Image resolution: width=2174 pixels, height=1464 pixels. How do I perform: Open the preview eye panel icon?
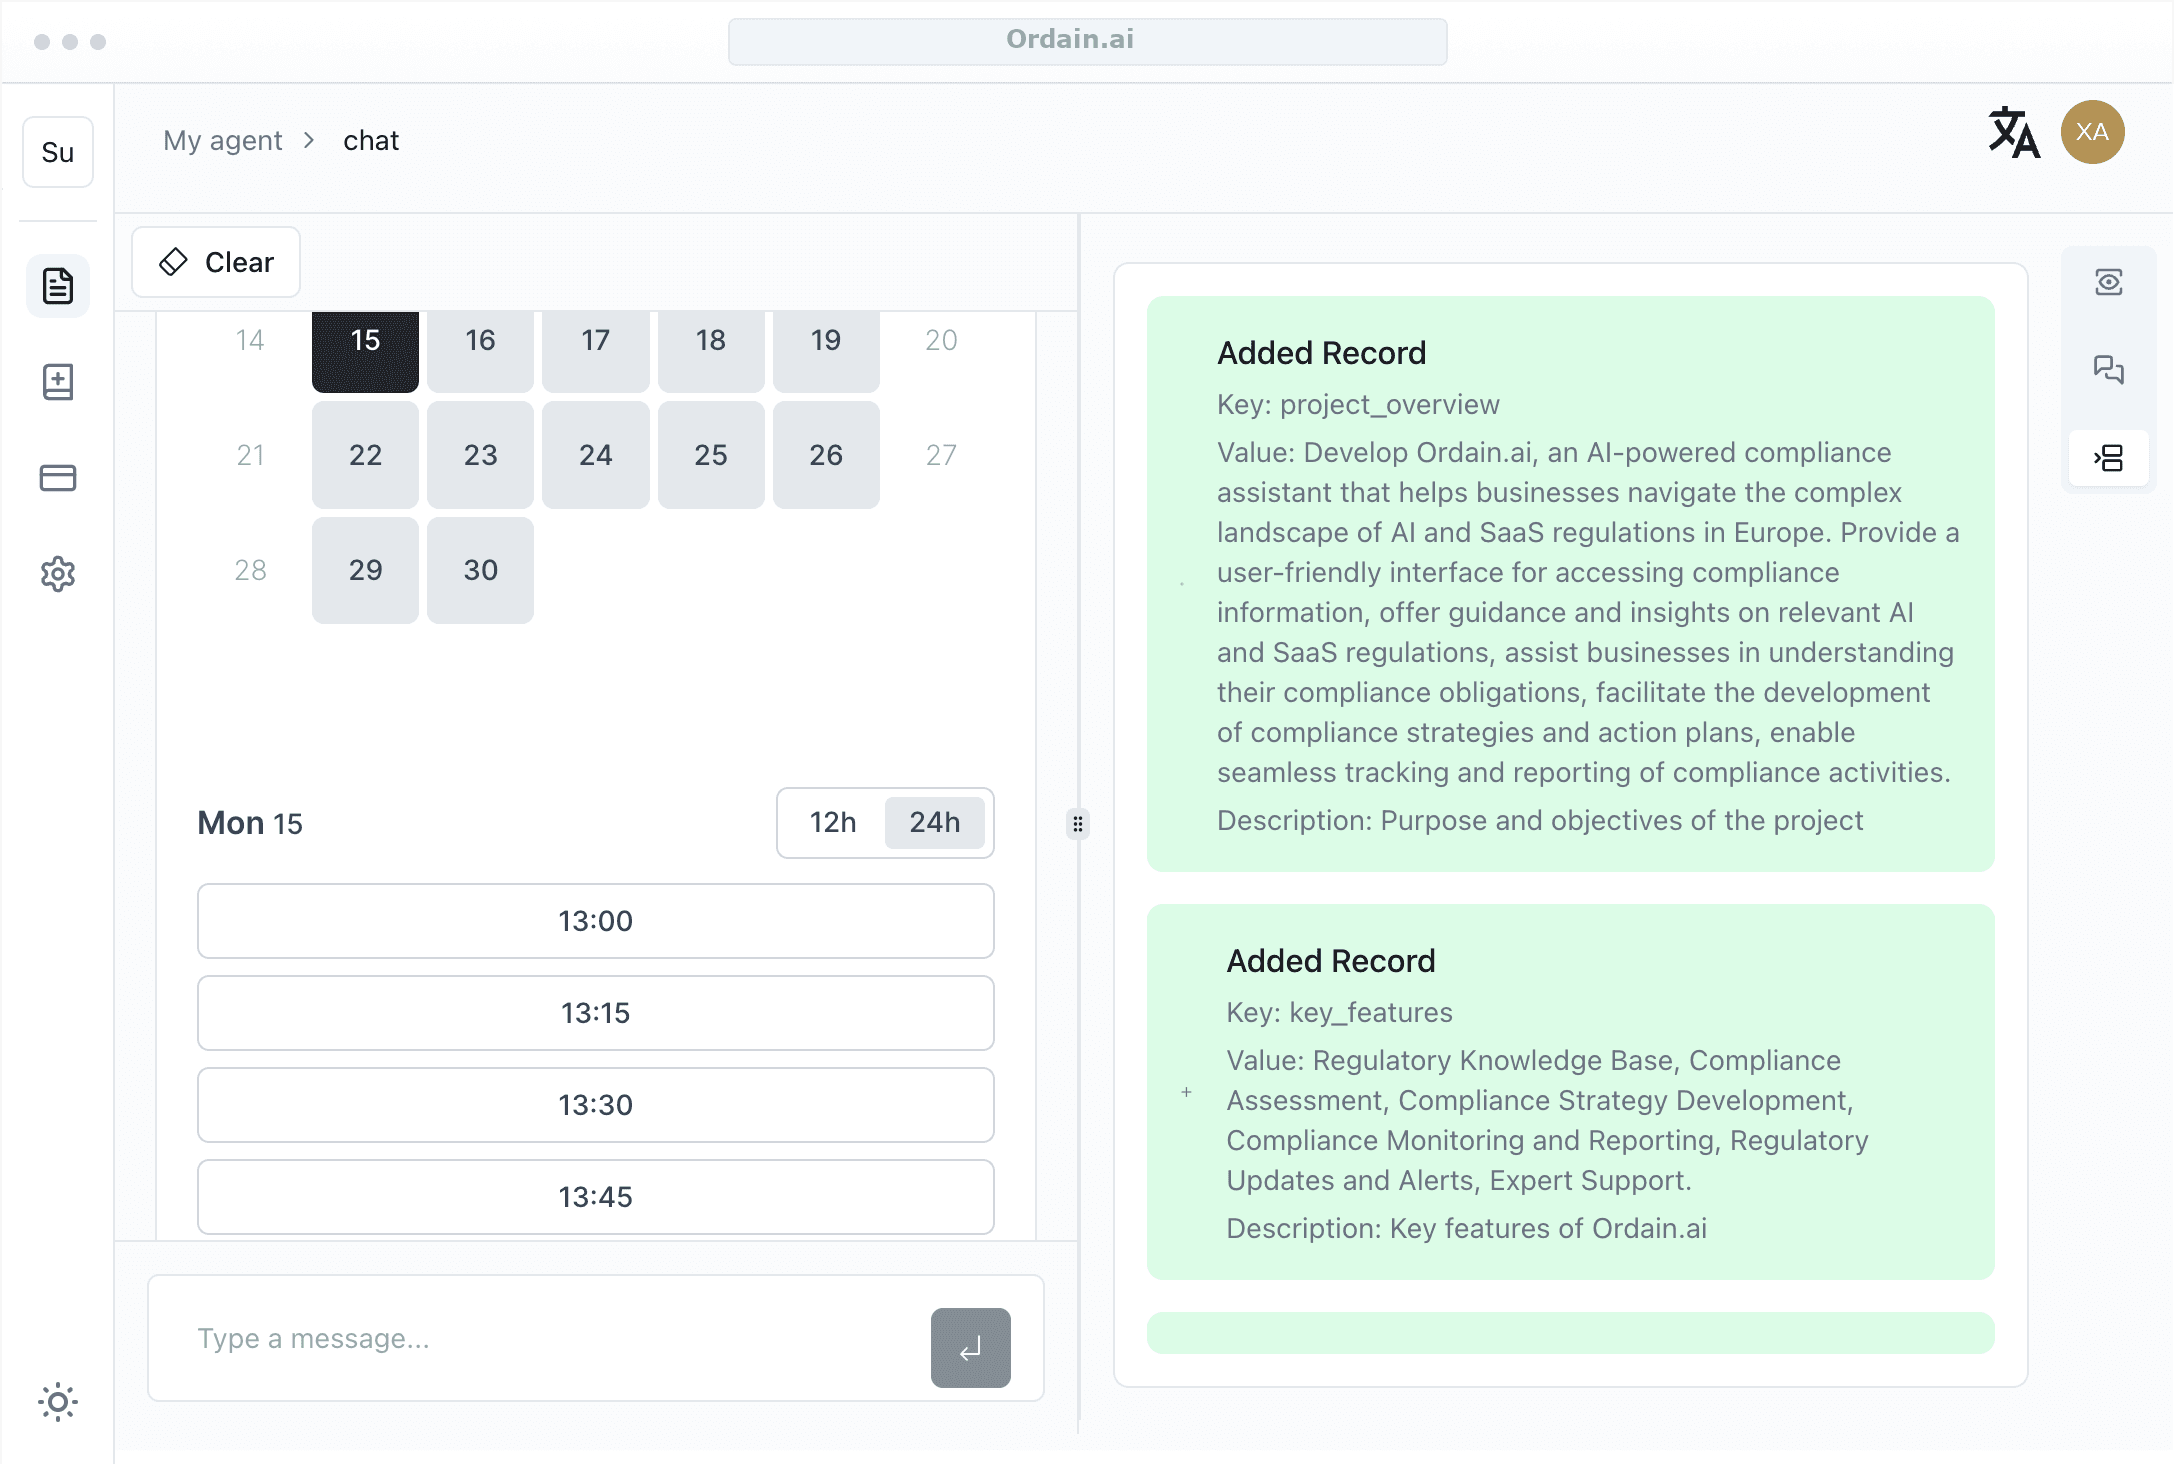click(x=2108, y=282)
